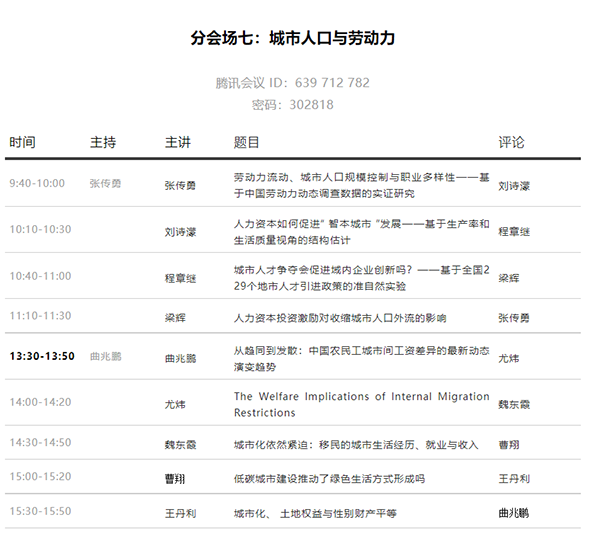600x546 pixels.
Task: Open the 城市化、土地权益与性别财产平等 title
Action: (315, 514)
